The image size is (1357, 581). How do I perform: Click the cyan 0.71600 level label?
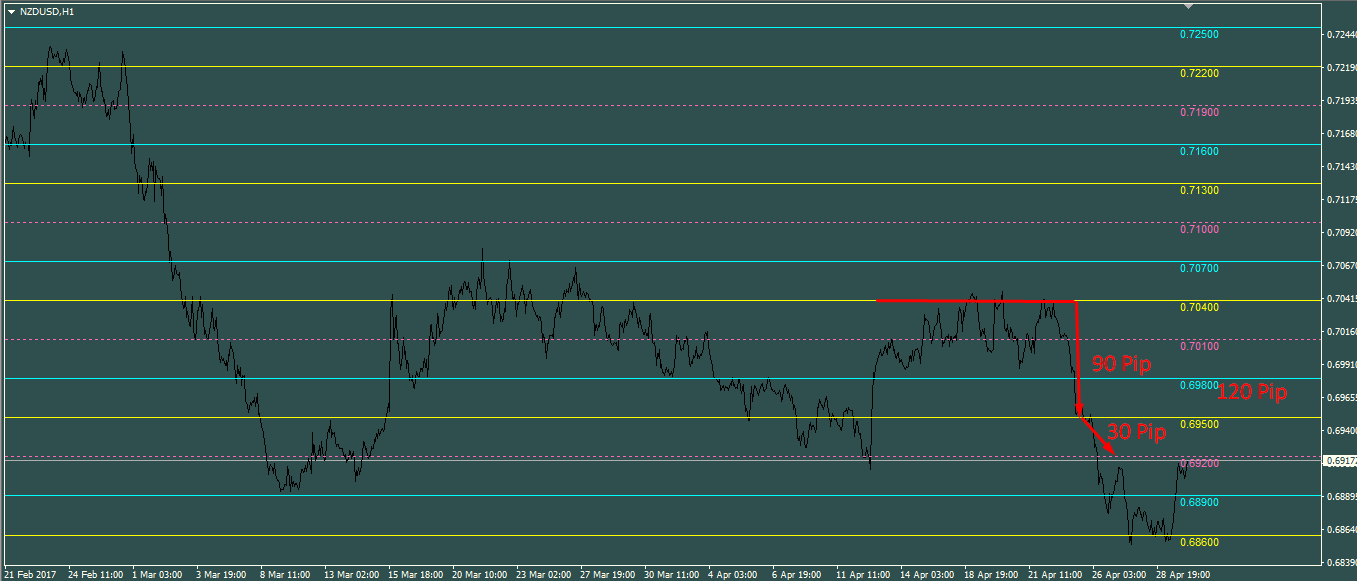coord(1199,152)
